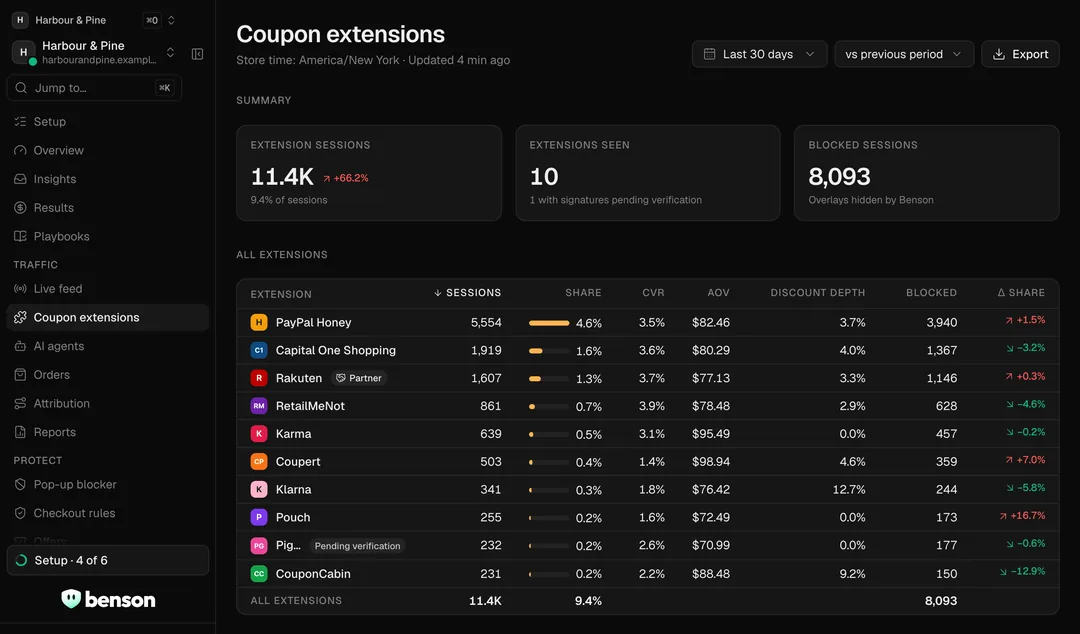Viewport: 1080px width, 634px height.
Task: Click Capital One Shopping share bar
Action: click(549, 351)
